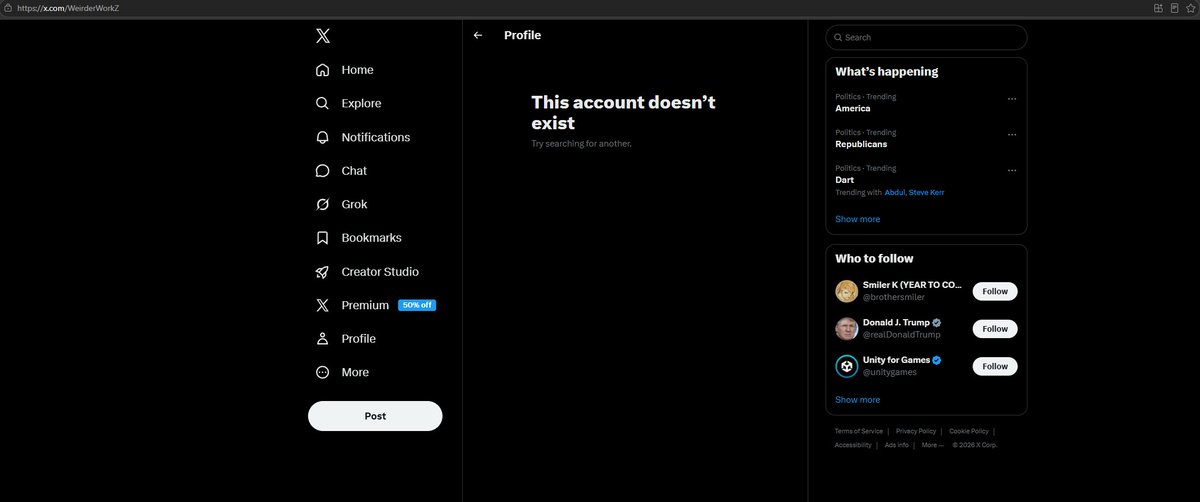Go back using the arrow beside Profile

(x=478, y=35)
